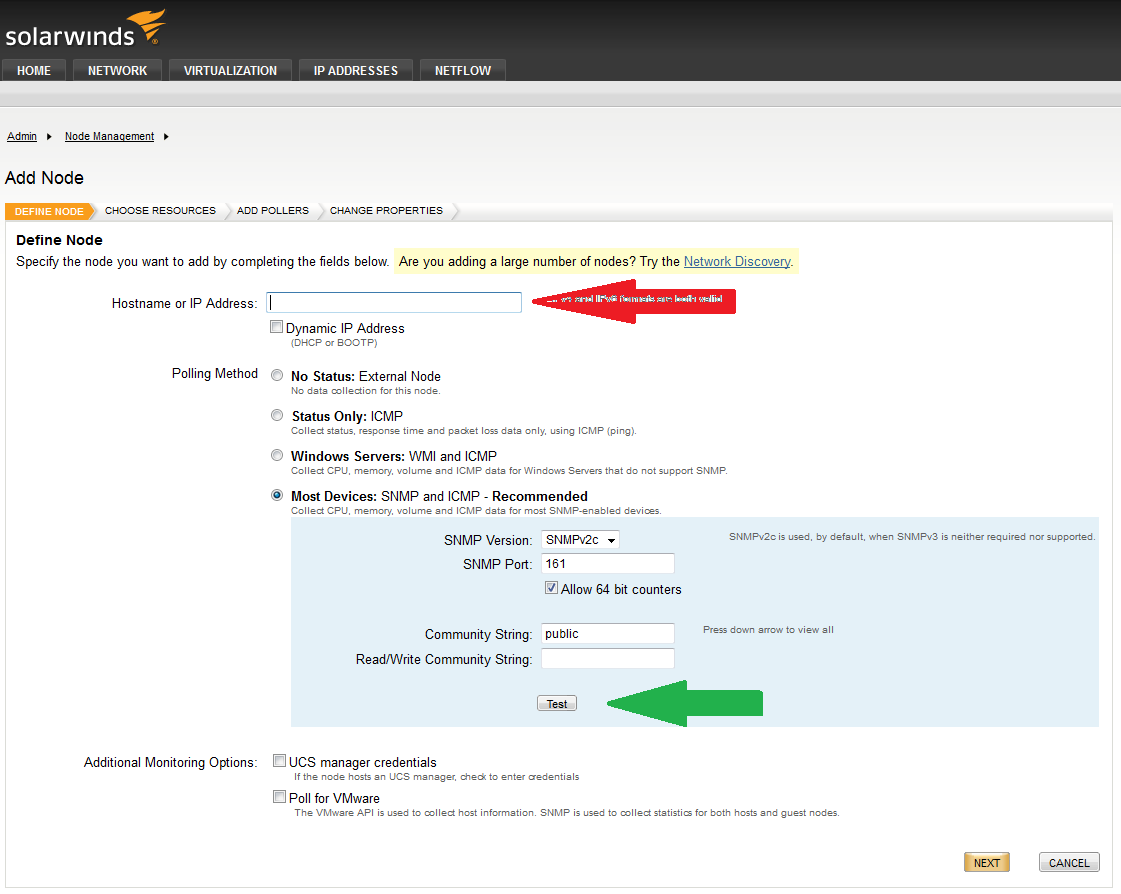
Task: Enable the Poll for VMware checkbox
Action: tap(280, 797)
